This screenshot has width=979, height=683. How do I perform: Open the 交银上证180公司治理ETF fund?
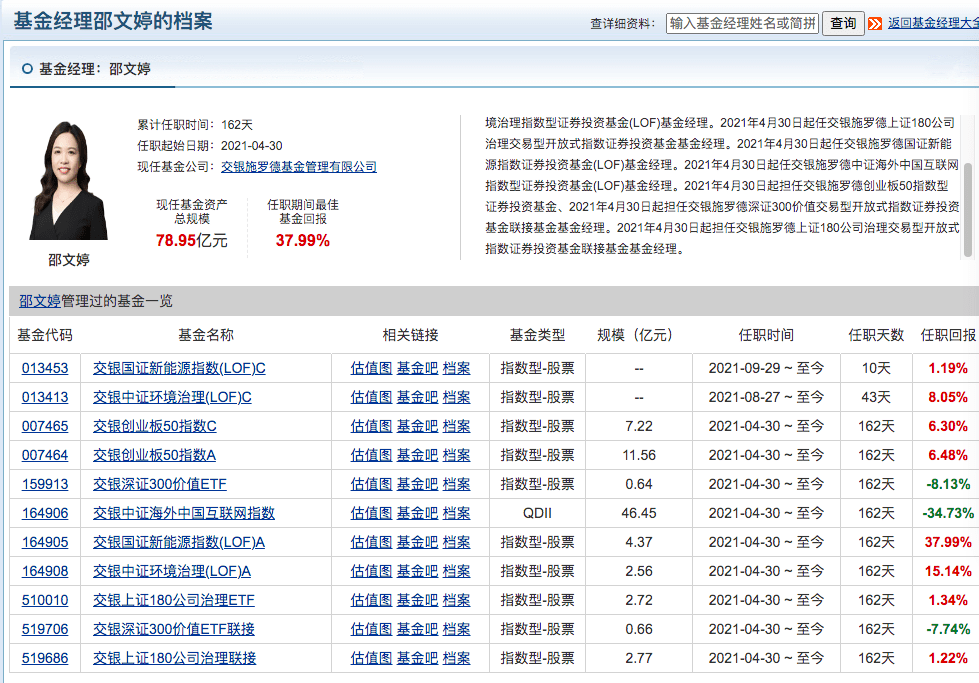(174, 601)
